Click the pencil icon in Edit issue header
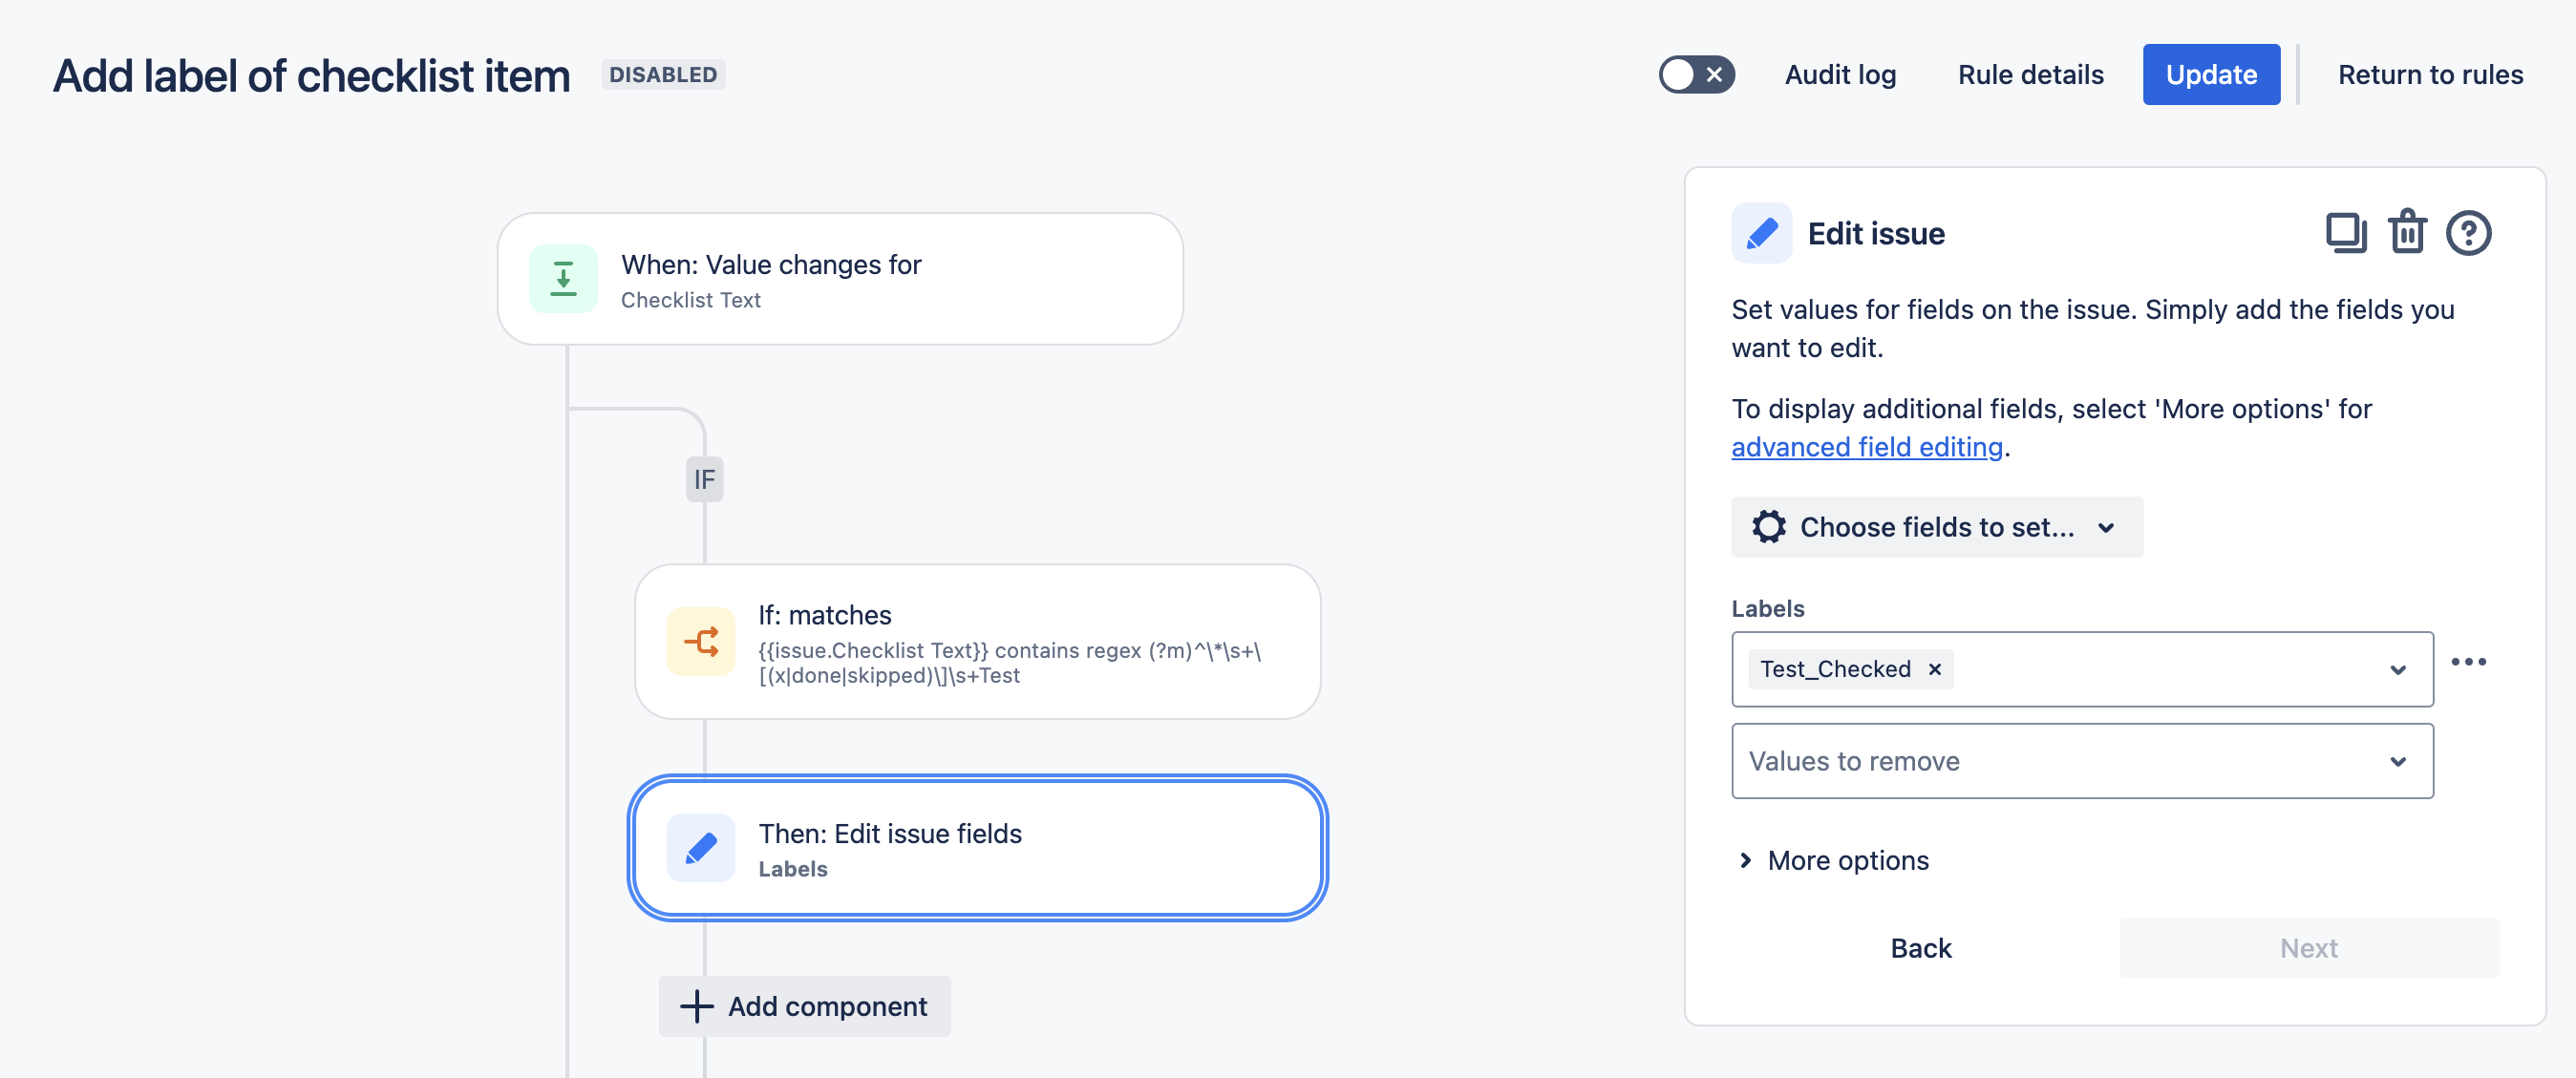This screenshot has width=2576, height=1078. point(1761,233)
